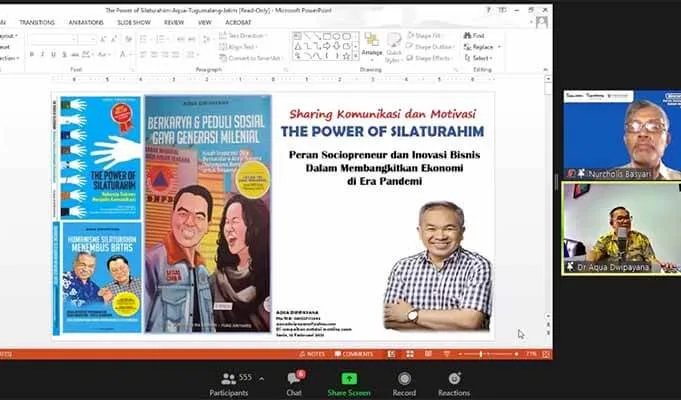Open the Shape Effects dropdown

(x=429, y=58)
